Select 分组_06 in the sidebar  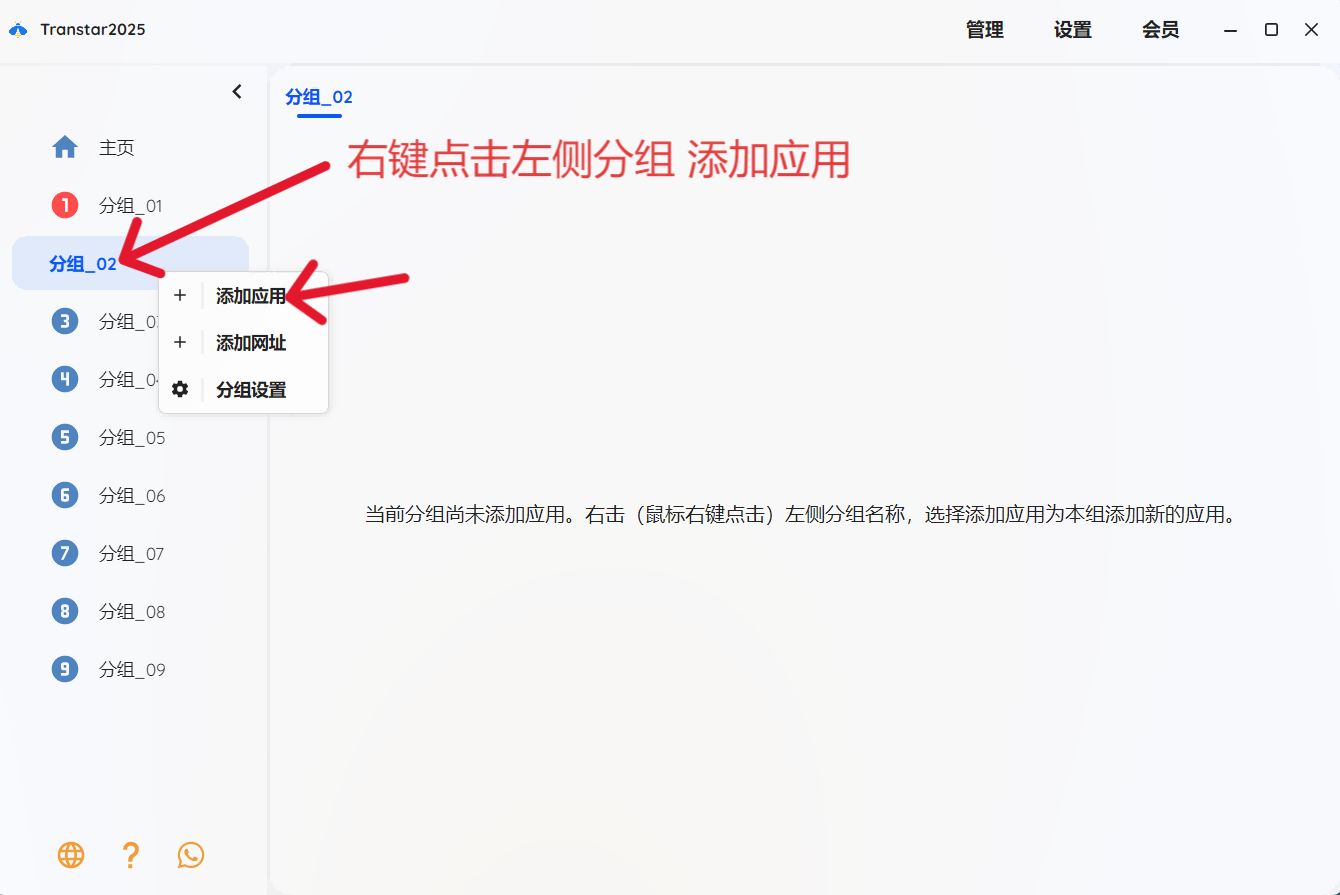(131, 496)
